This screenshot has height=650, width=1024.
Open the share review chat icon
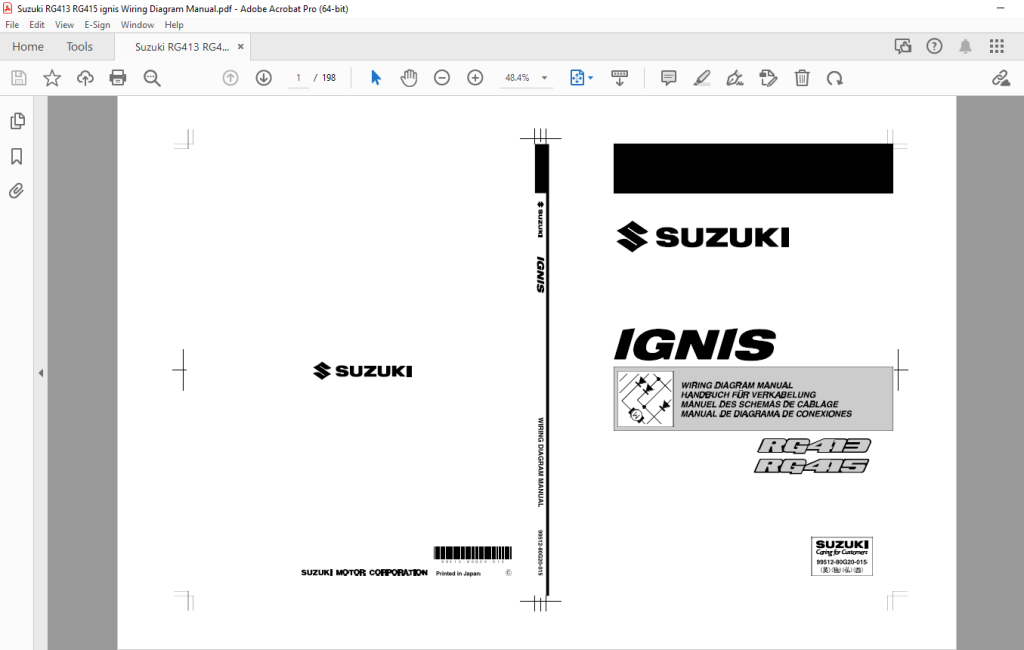coord(903,46)
